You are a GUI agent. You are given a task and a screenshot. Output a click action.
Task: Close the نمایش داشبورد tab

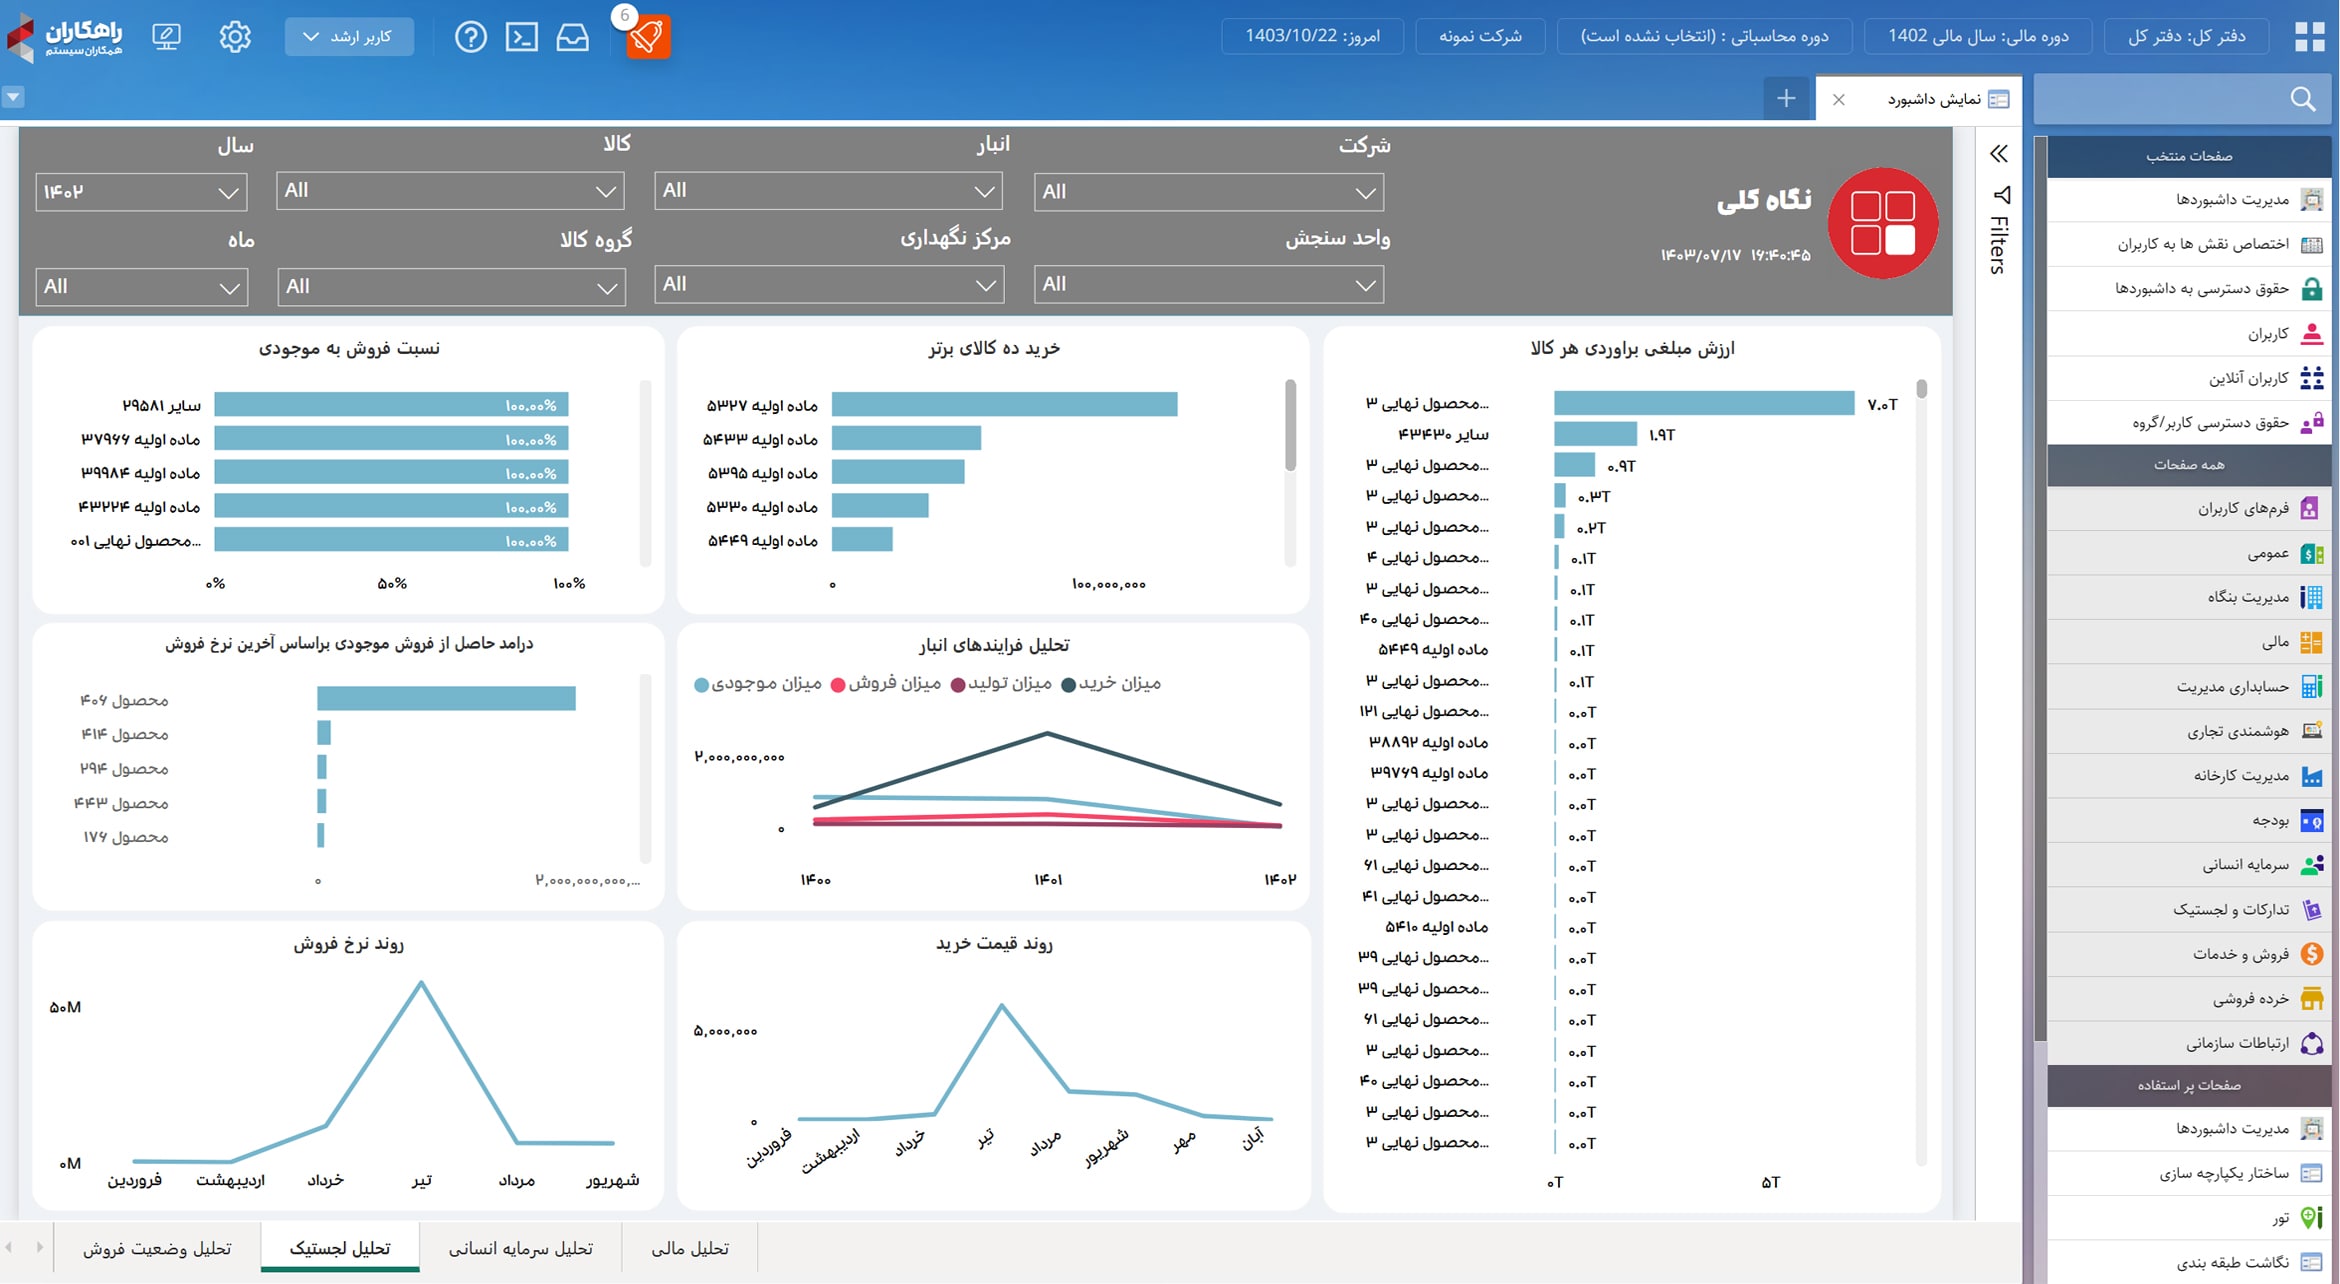coord(1838,99)
